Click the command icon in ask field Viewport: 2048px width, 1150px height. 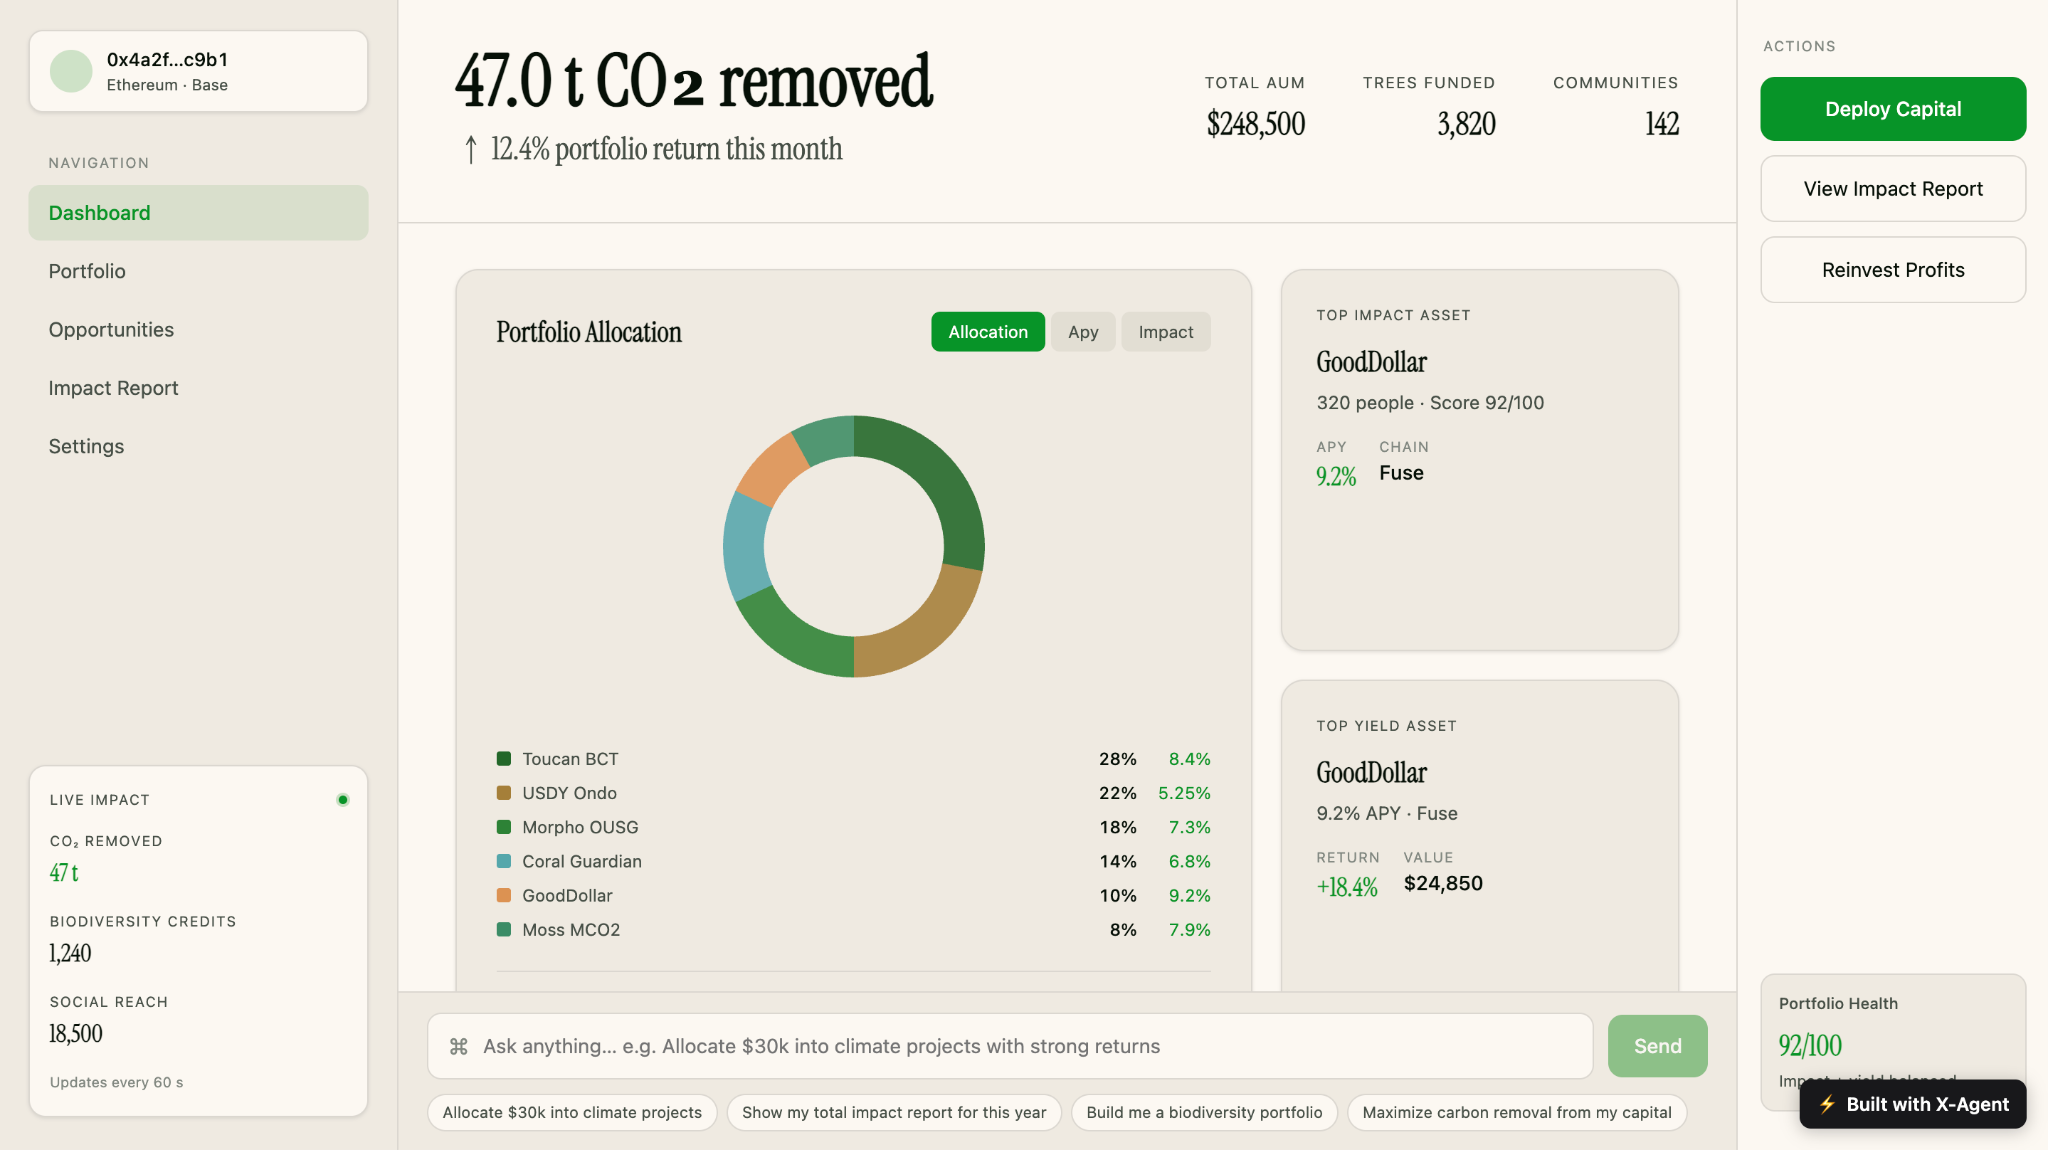pos(459,1046)
